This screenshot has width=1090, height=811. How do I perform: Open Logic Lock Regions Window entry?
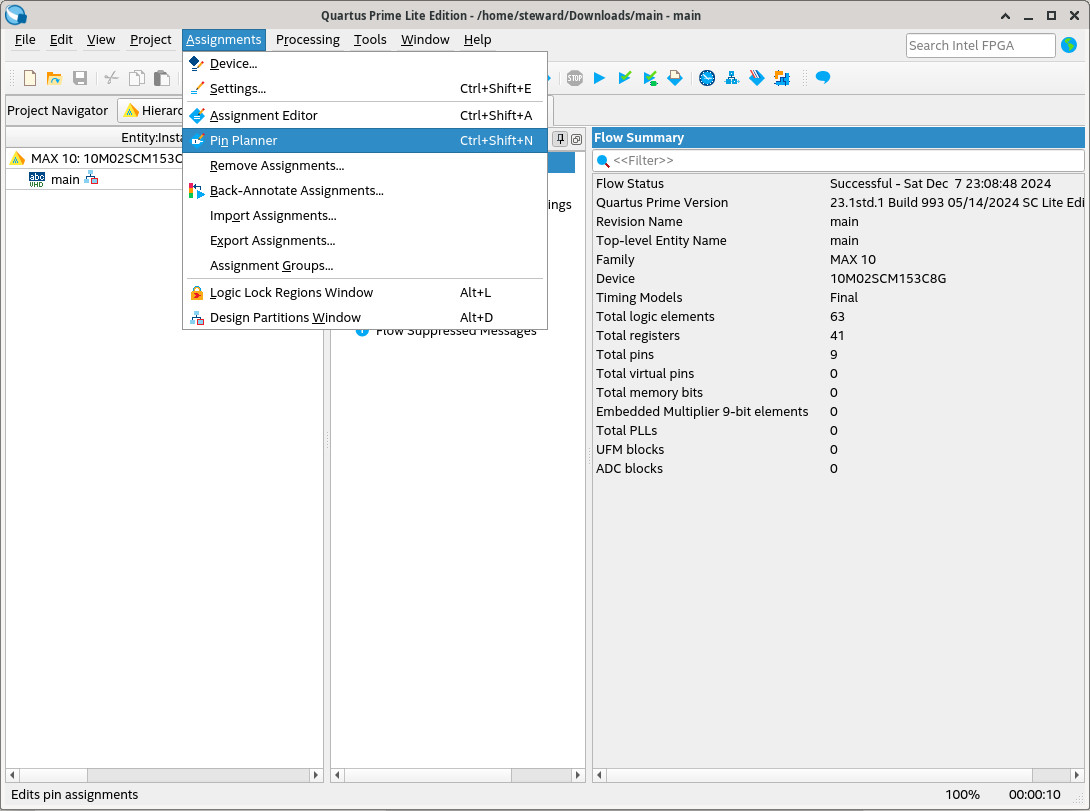365,293
